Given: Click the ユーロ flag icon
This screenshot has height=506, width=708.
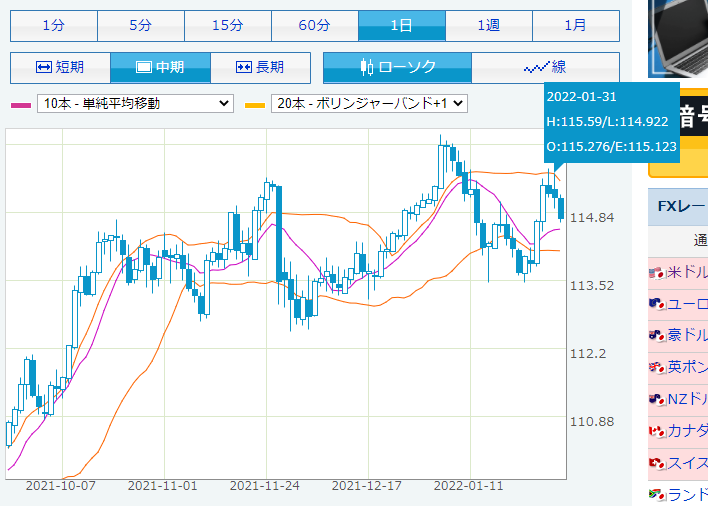Looking at the screenshot, I should click(x=657, y=304).
